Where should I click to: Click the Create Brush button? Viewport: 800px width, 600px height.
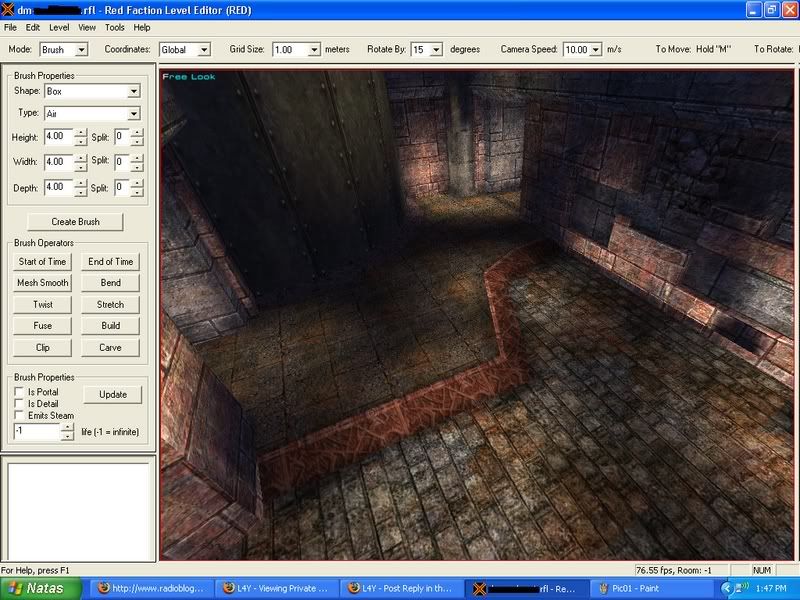click(x=75, y=222)
